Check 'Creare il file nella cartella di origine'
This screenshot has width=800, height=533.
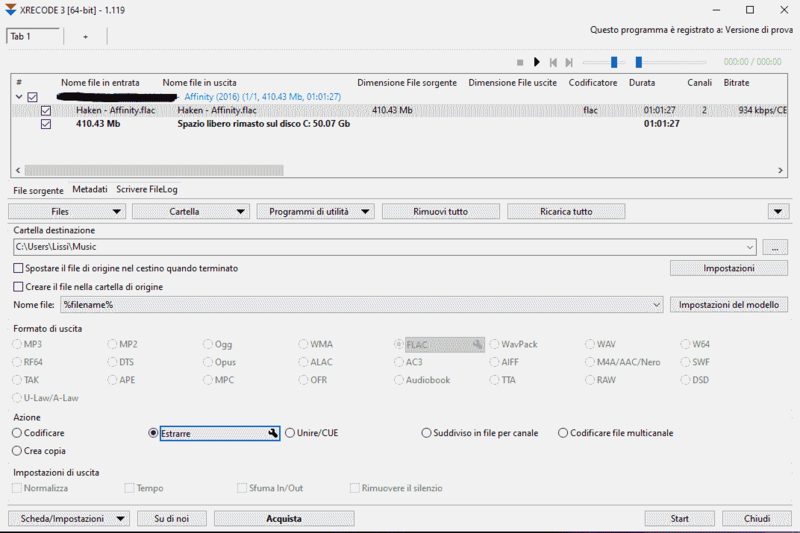tap(19, 287)
